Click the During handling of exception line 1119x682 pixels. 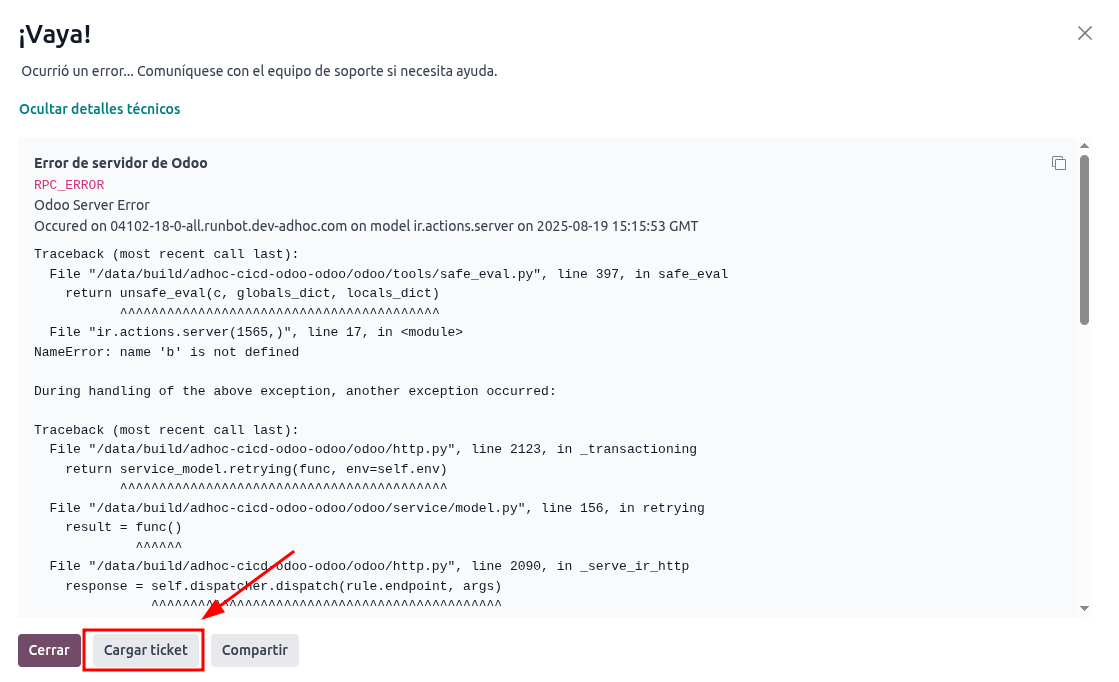pos(294,391)
